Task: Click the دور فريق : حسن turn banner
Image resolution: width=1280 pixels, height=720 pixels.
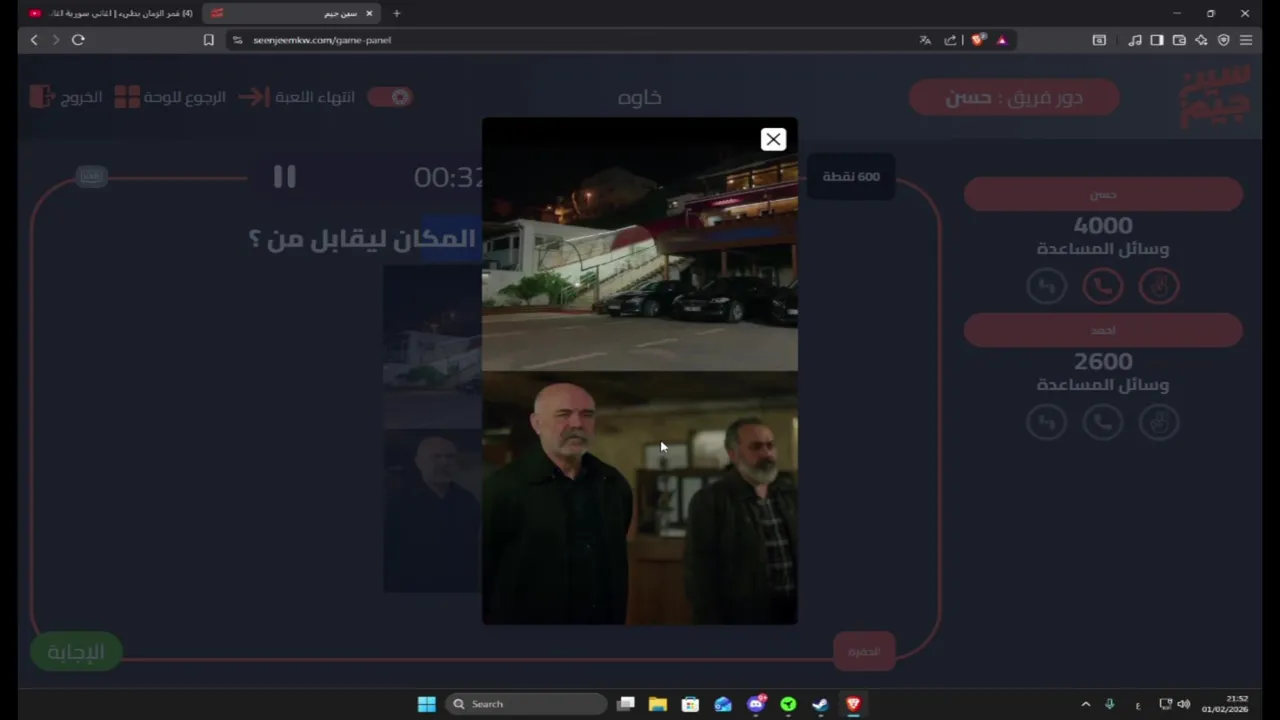Action: (1014, 97)
